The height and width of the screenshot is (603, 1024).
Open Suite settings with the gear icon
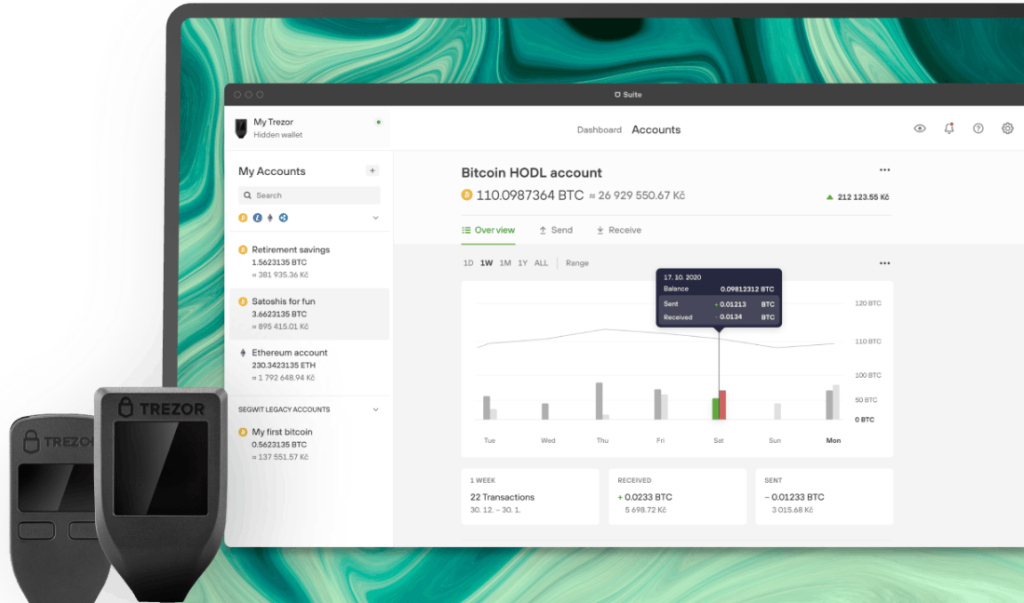[x=1007, y=129]
